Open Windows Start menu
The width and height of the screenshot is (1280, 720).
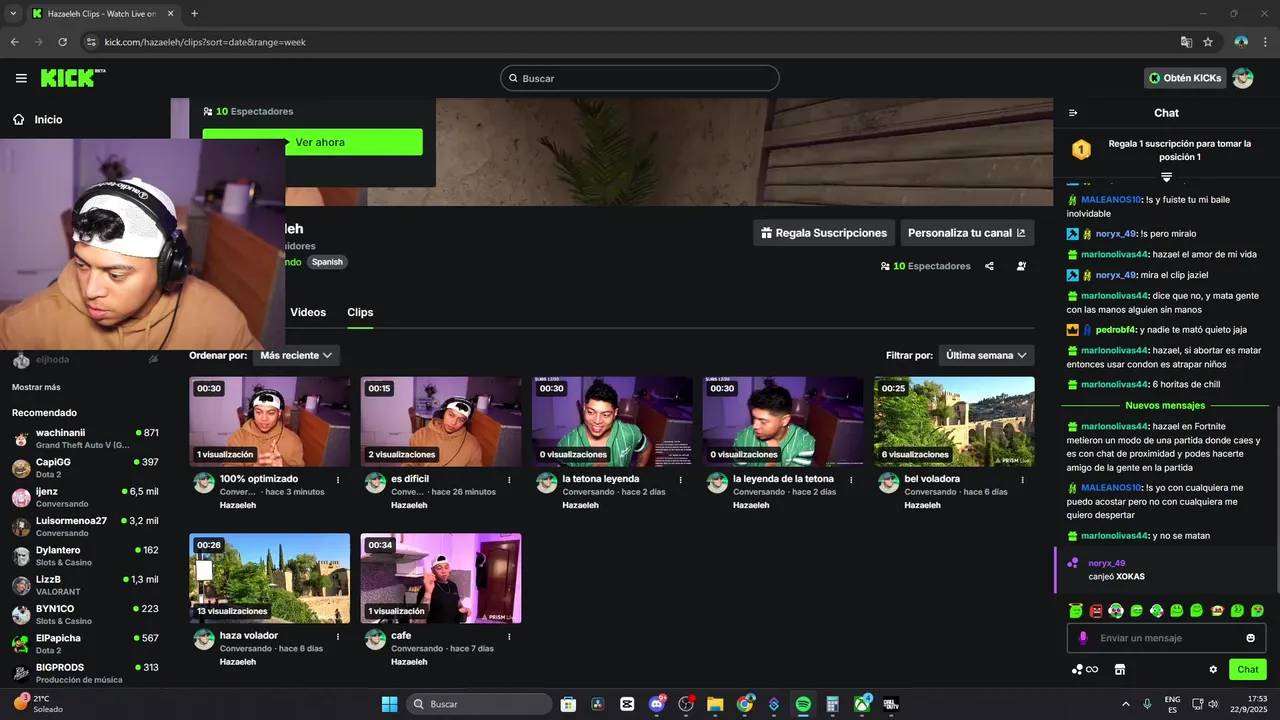pos(389,704)
